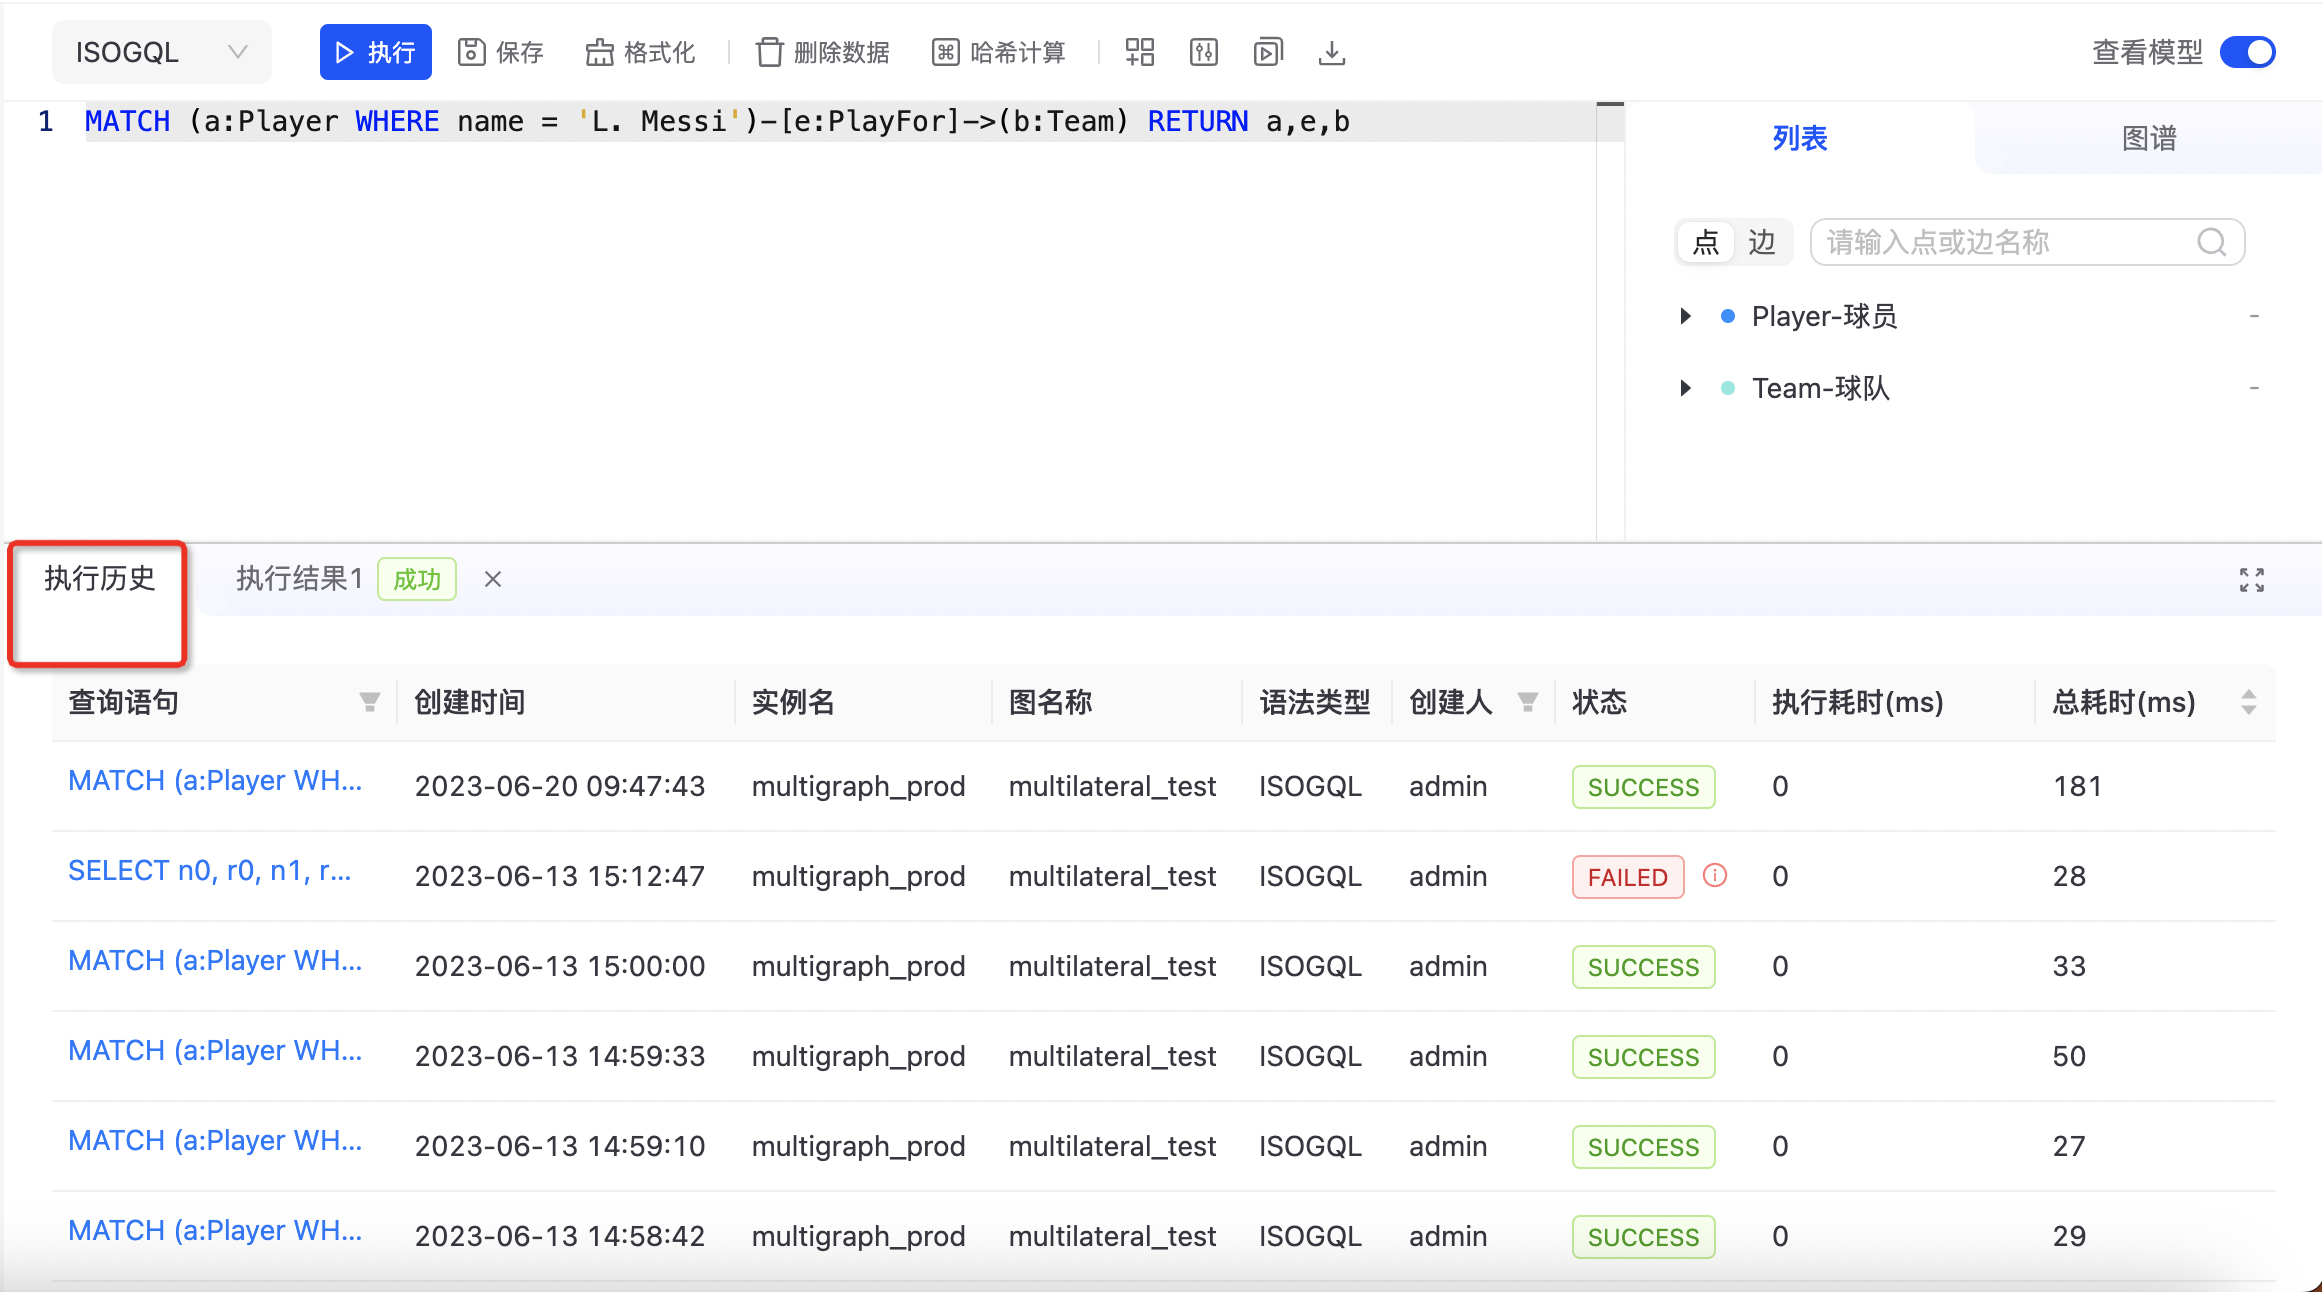The width and height of the screenshot is (2322, 1292).
Task: Open the MATCH query from 14:58:42
Action: [215, 1230]
